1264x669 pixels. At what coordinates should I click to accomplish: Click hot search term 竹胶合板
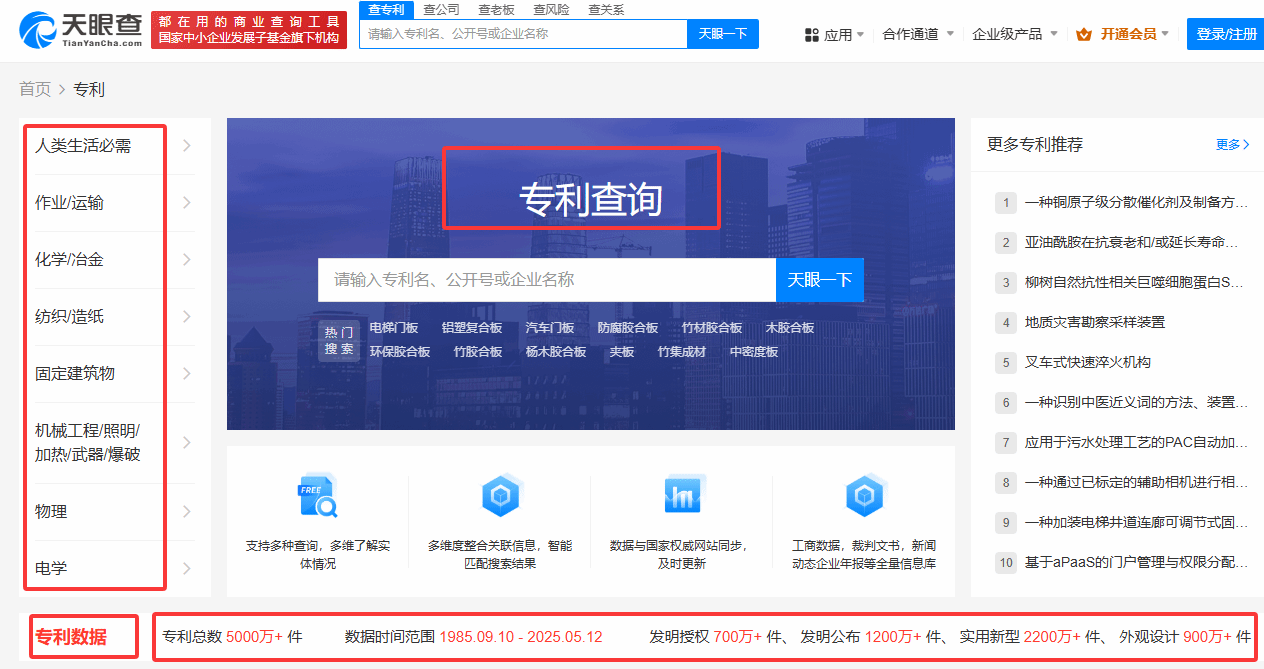coord(478,352)
